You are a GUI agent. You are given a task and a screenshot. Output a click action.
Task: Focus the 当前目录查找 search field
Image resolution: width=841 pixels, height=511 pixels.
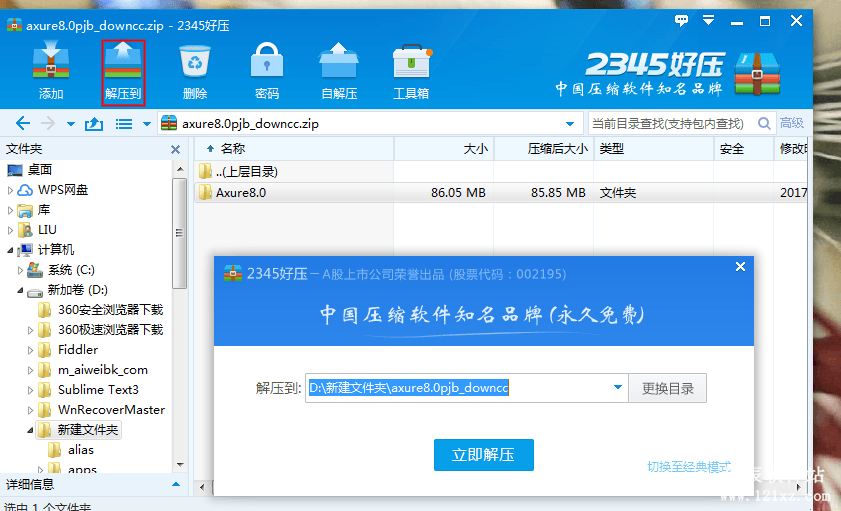point(673,124)
